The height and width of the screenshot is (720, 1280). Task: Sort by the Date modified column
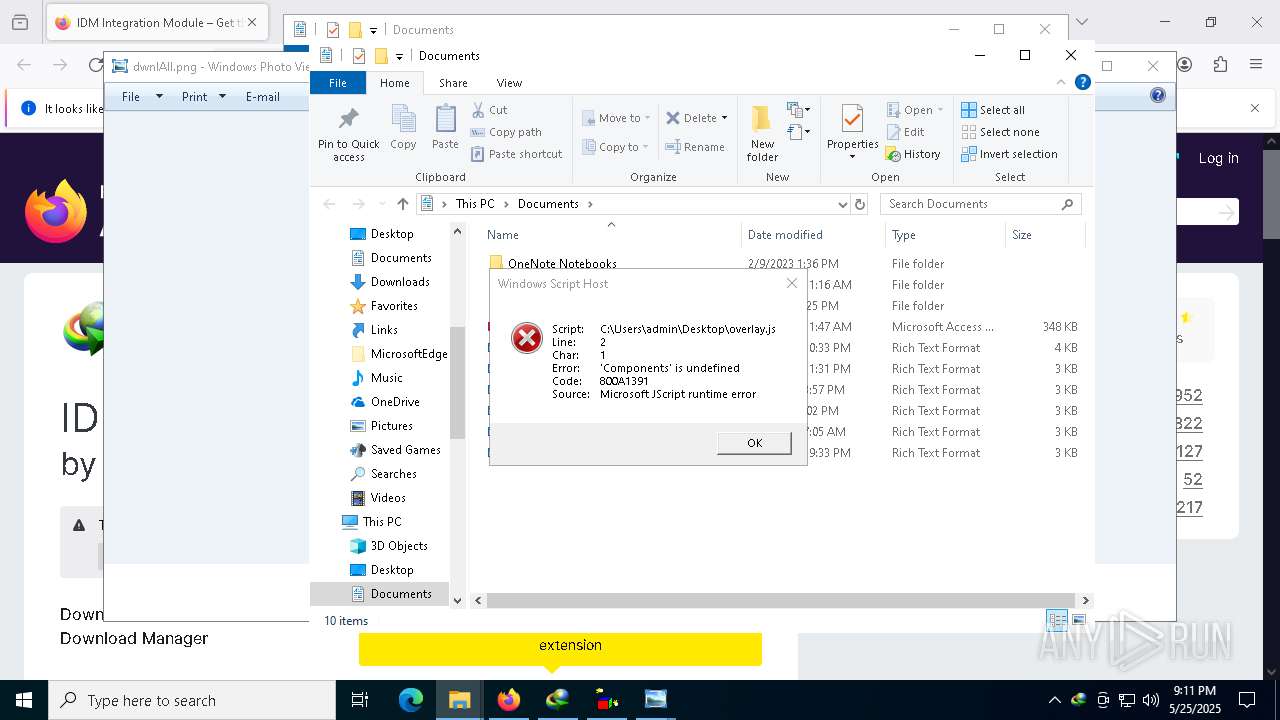(x=812, y=235)
